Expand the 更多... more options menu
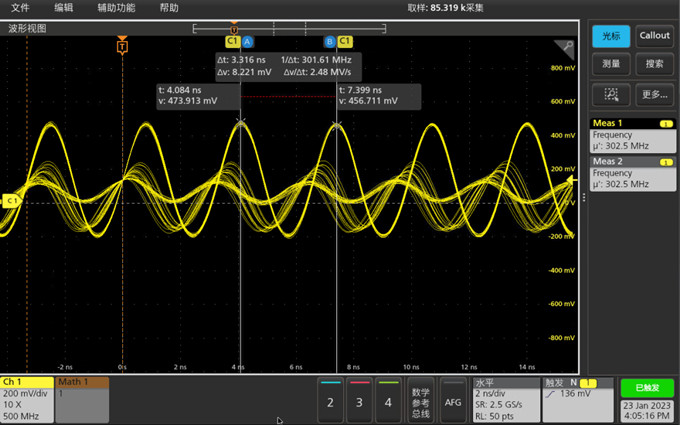 [x=655, y=94]
